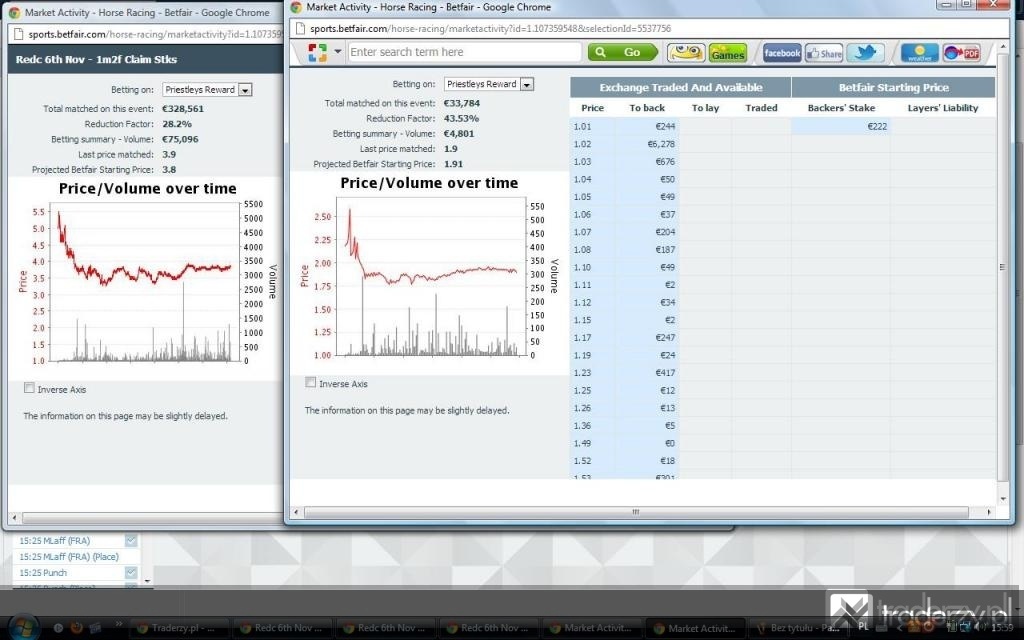Click the colorful square toolbar logo icon

(317, 52)
